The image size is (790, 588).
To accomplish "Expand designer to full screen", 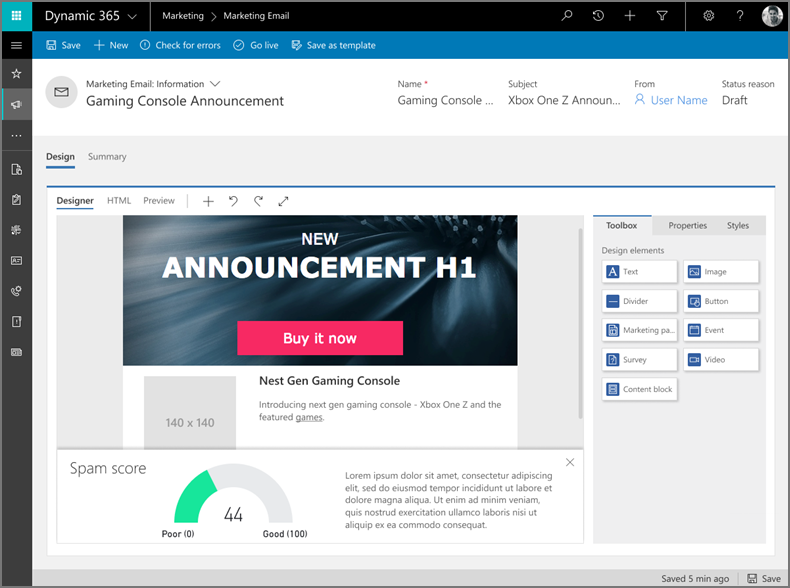I will (x=283, y=201).
